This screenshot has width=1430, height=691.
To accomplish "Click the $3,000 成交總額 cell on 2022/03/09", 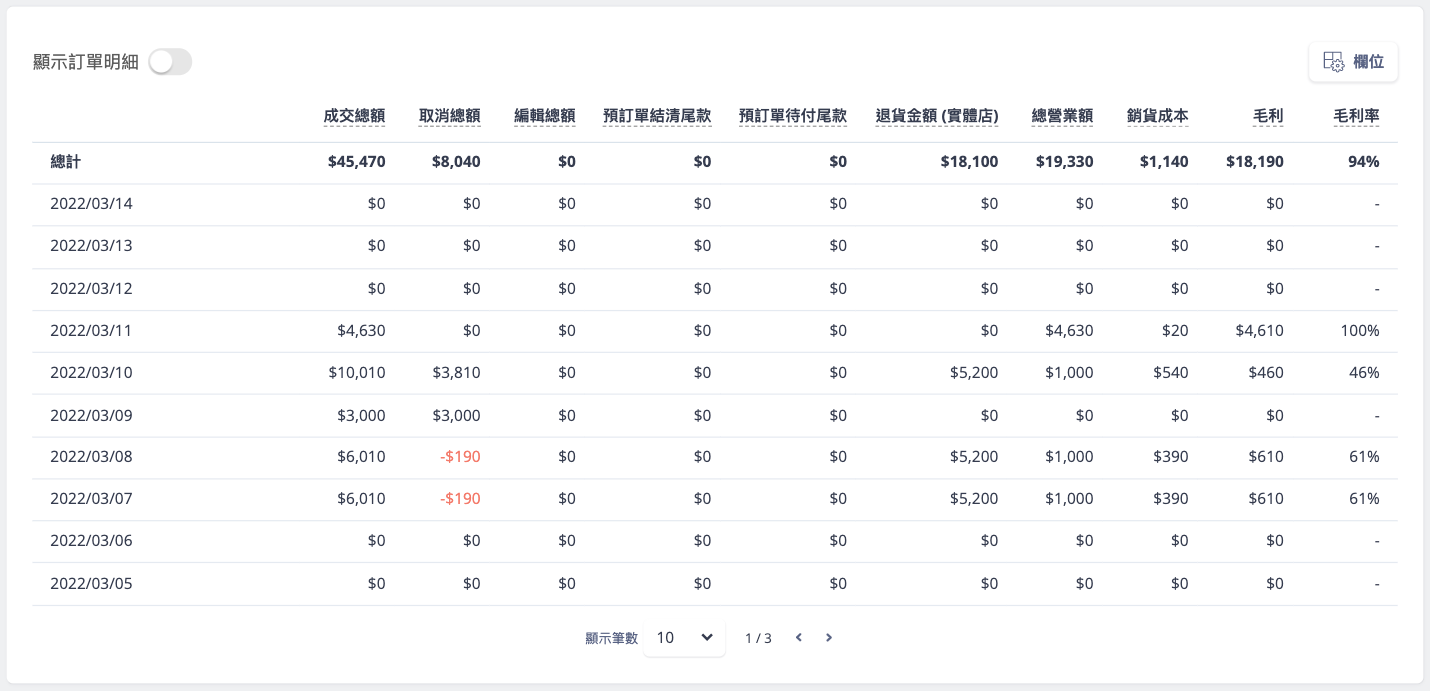I will 361,415.
